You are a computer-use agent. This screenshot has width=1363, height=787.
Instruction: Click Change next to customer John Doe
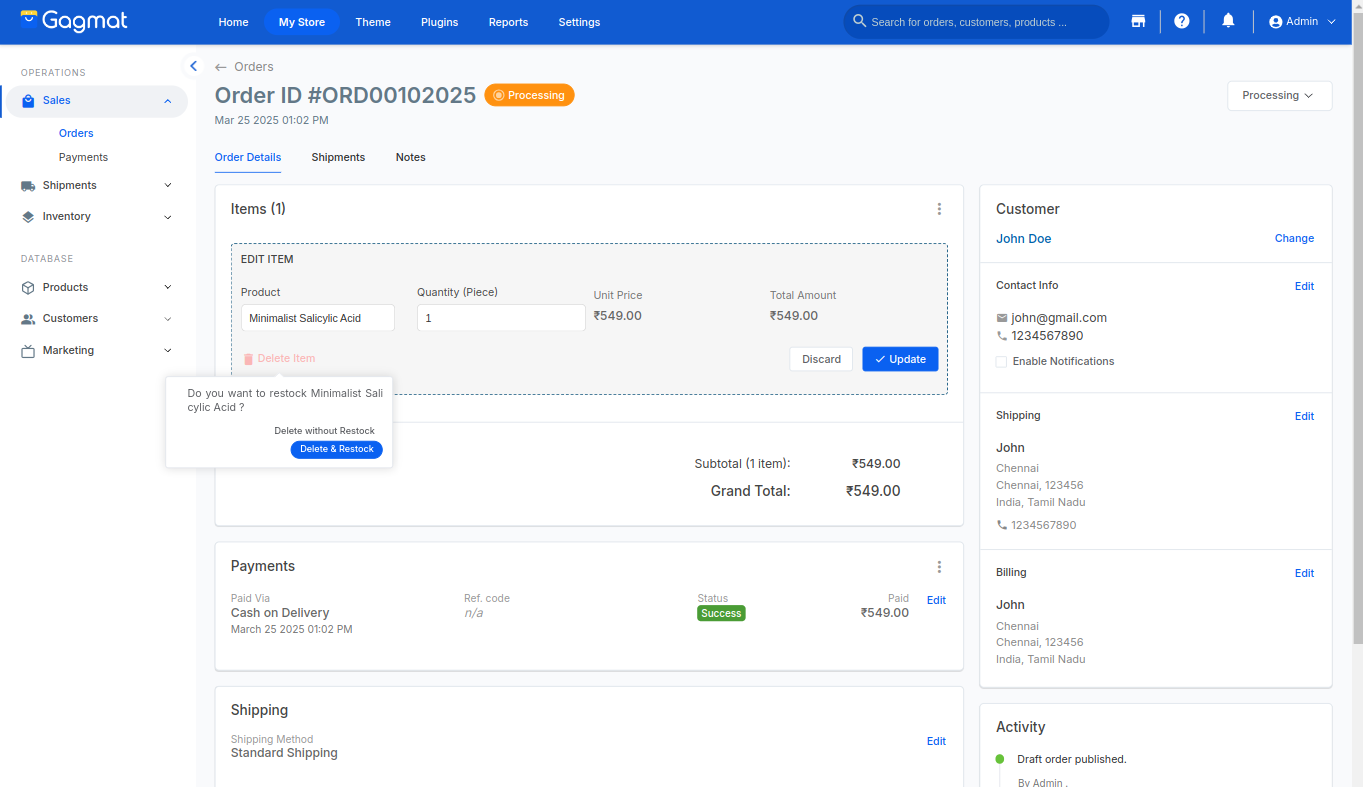[1294, 239]
